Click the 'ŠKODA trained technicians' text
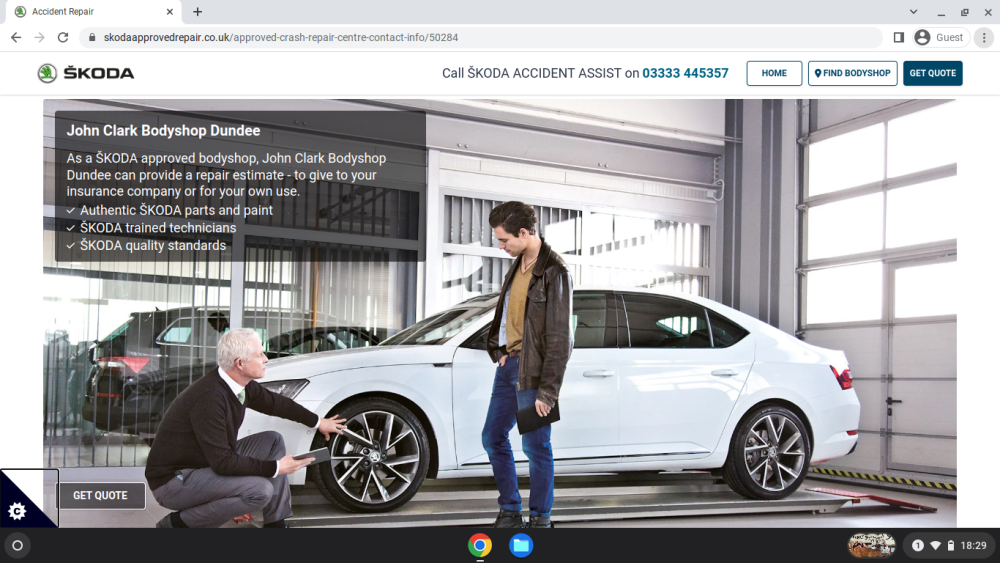Viewport: 1000px width, 563px height. click(x=158, y=228)
